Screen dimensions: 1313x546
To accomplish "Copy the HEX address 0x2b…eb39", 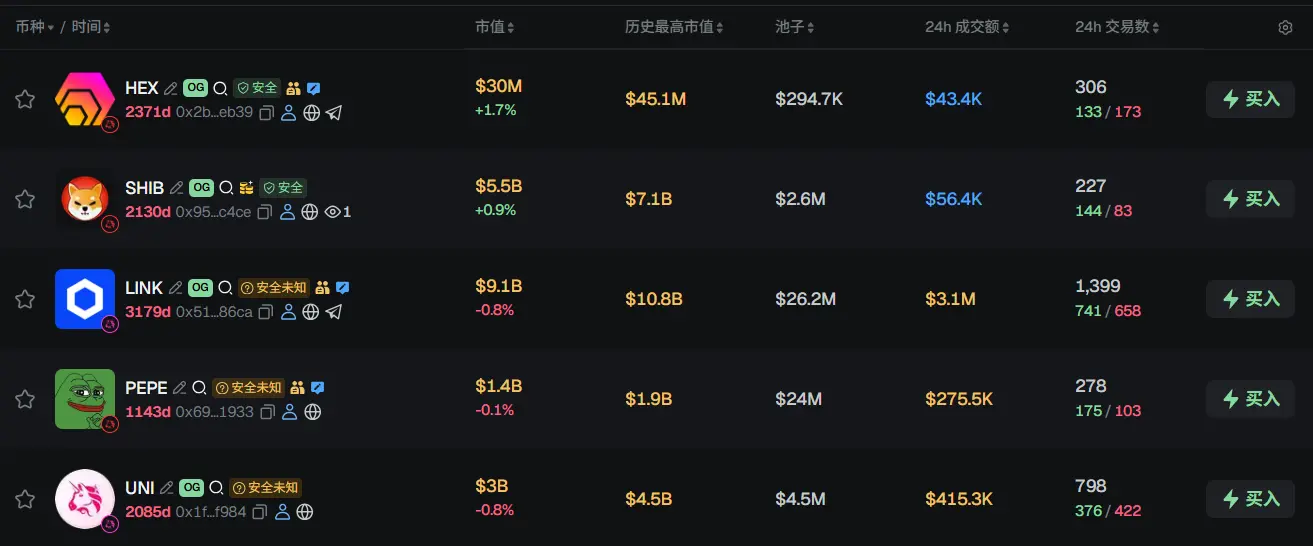I will 267,113.
